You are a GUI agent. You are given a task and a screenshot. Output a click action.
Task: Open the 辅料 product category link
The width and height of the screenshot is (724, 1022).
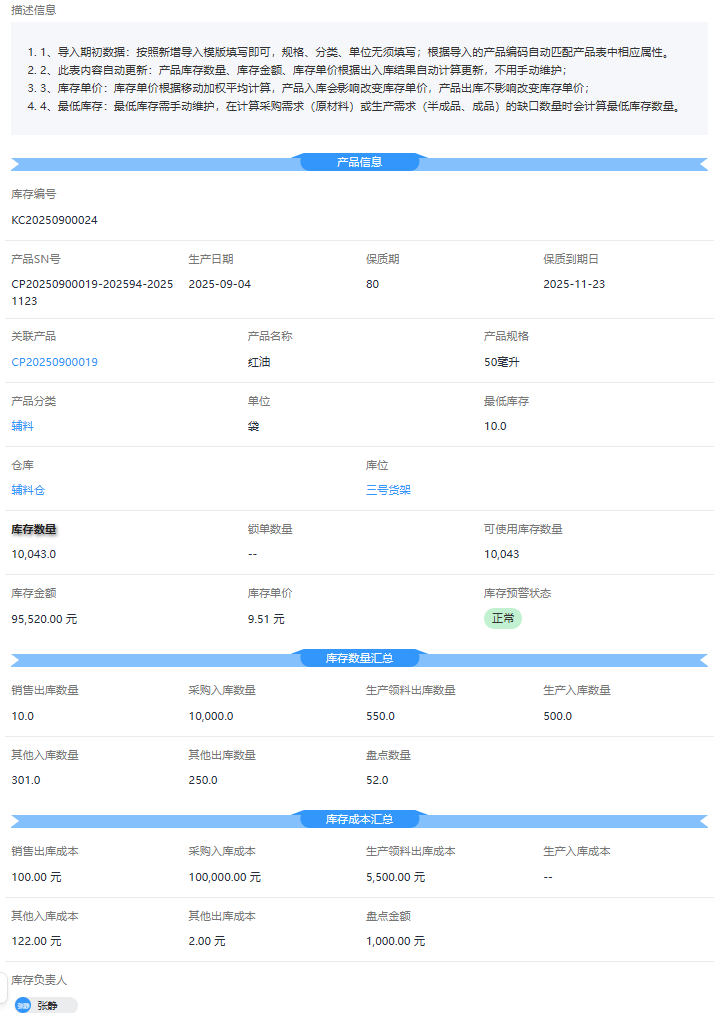coord(22,426)
